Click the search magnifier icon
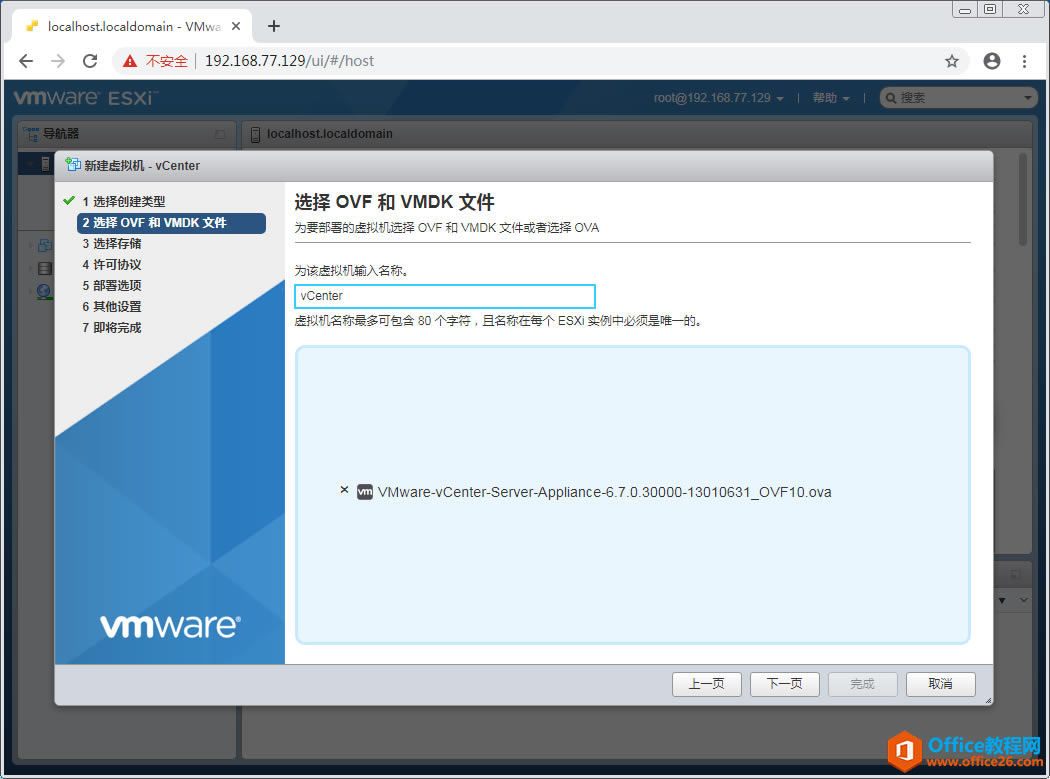The height and width of the screenshot is (779, 1050). pos(891,98)
